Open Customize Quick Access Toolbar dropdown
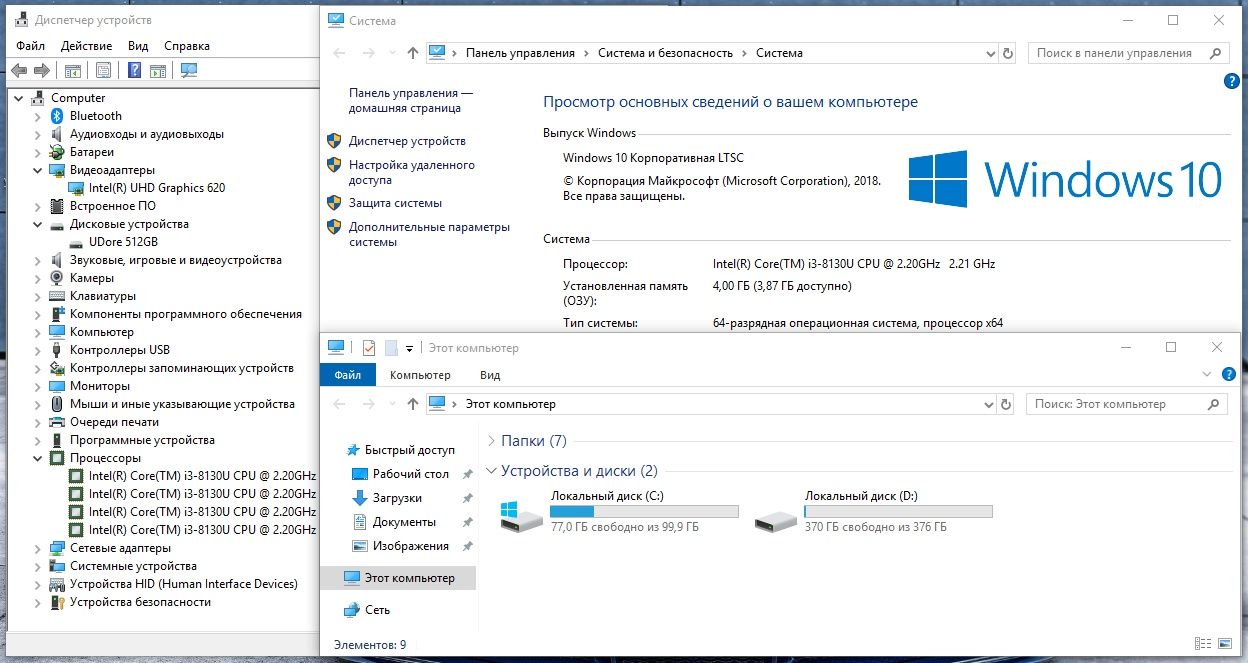Screen dimensions: 1248x663 (x=409, y=348)
